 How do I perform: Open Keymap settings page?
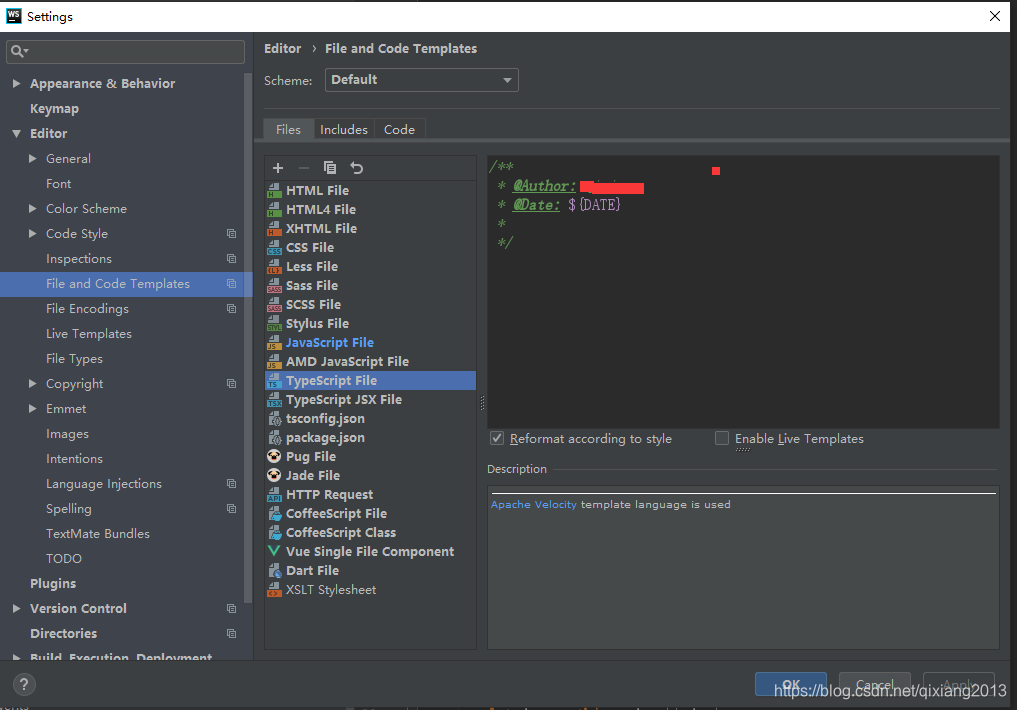[54, 108]
